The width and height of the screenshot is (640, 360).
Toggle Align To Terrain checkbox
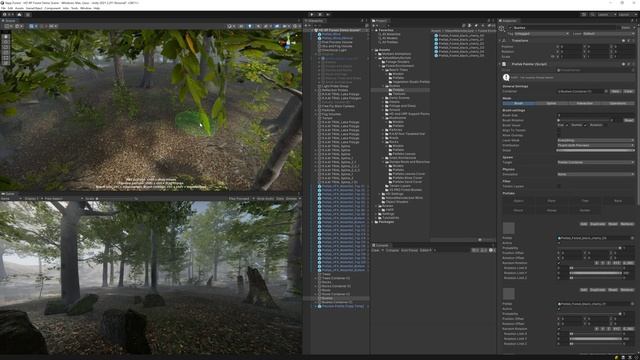(559, 130)
